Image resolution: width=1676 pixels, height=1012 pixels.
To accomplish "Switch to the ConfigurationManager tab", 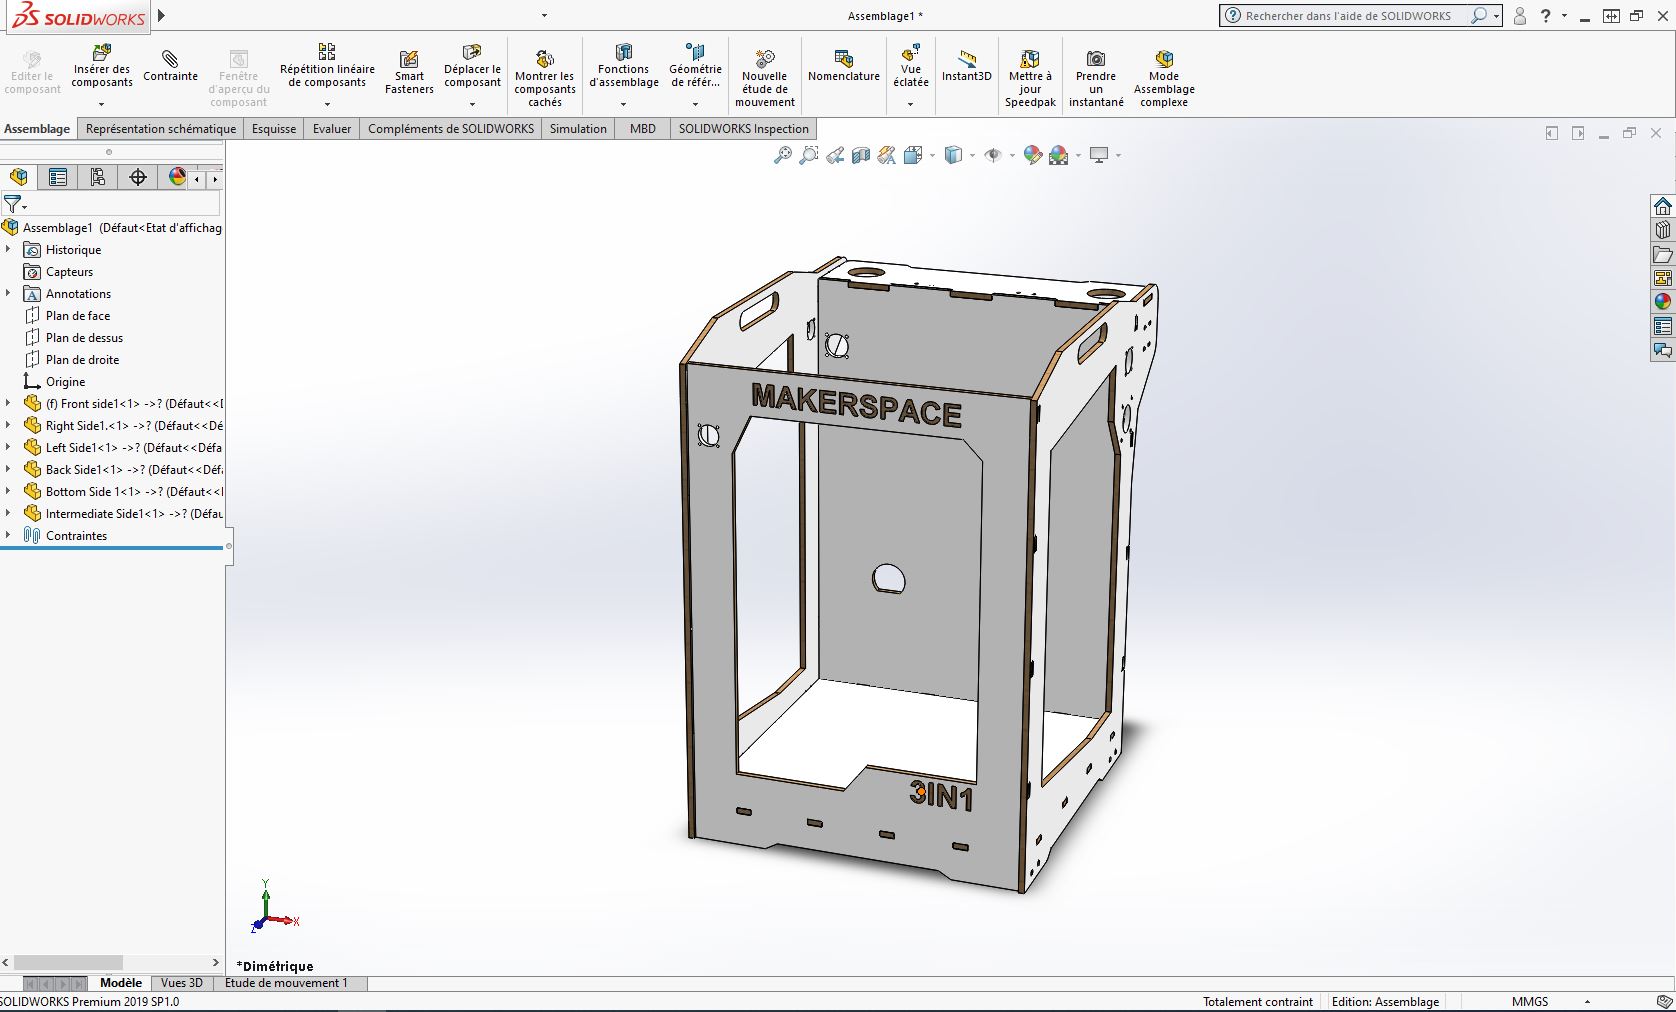I will pos(98,178).
